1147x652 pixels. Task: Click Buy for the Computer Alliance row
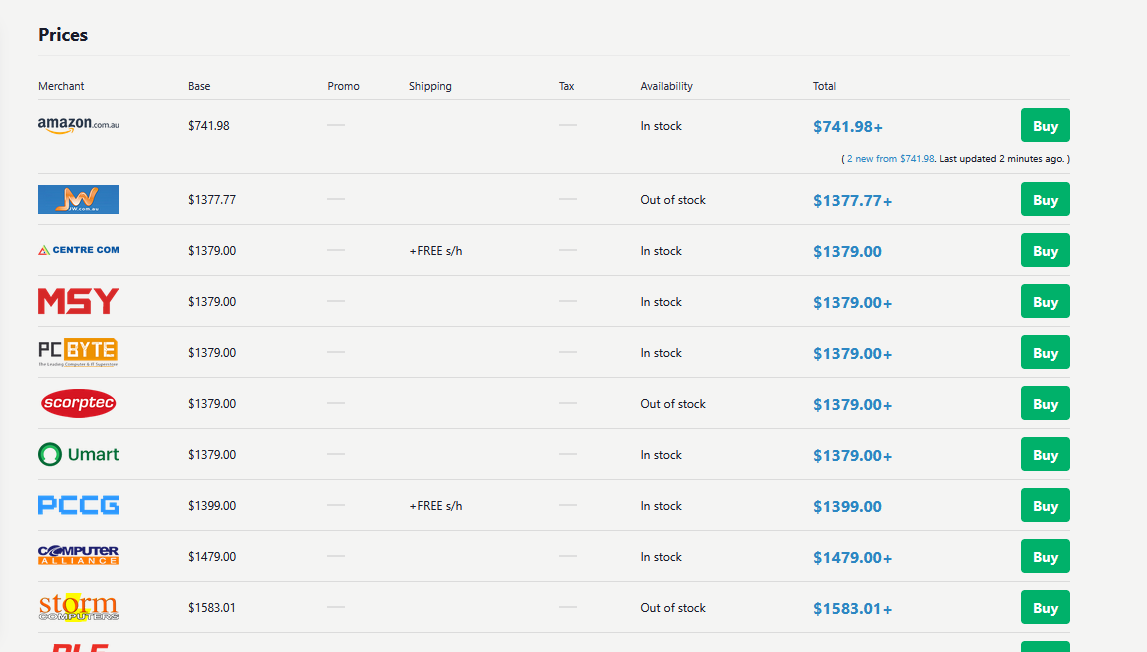[1045, 557]
